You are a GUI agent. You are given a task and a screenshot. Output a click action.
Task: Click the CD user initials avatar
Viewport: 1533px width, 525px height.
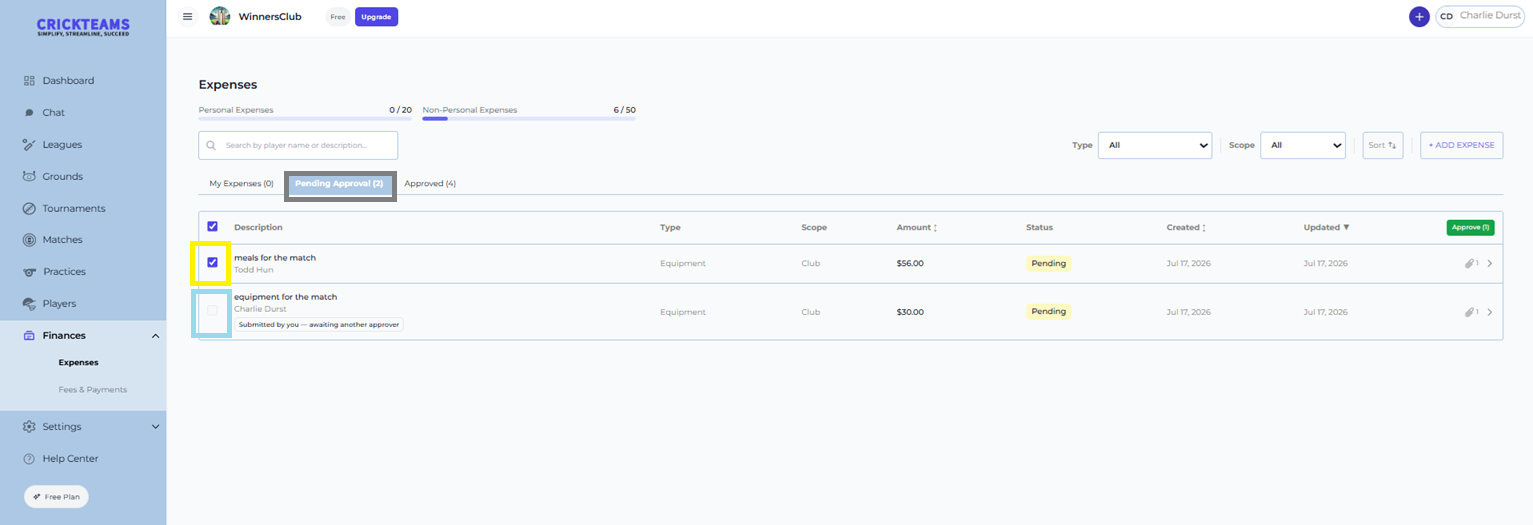(1446, 16)
